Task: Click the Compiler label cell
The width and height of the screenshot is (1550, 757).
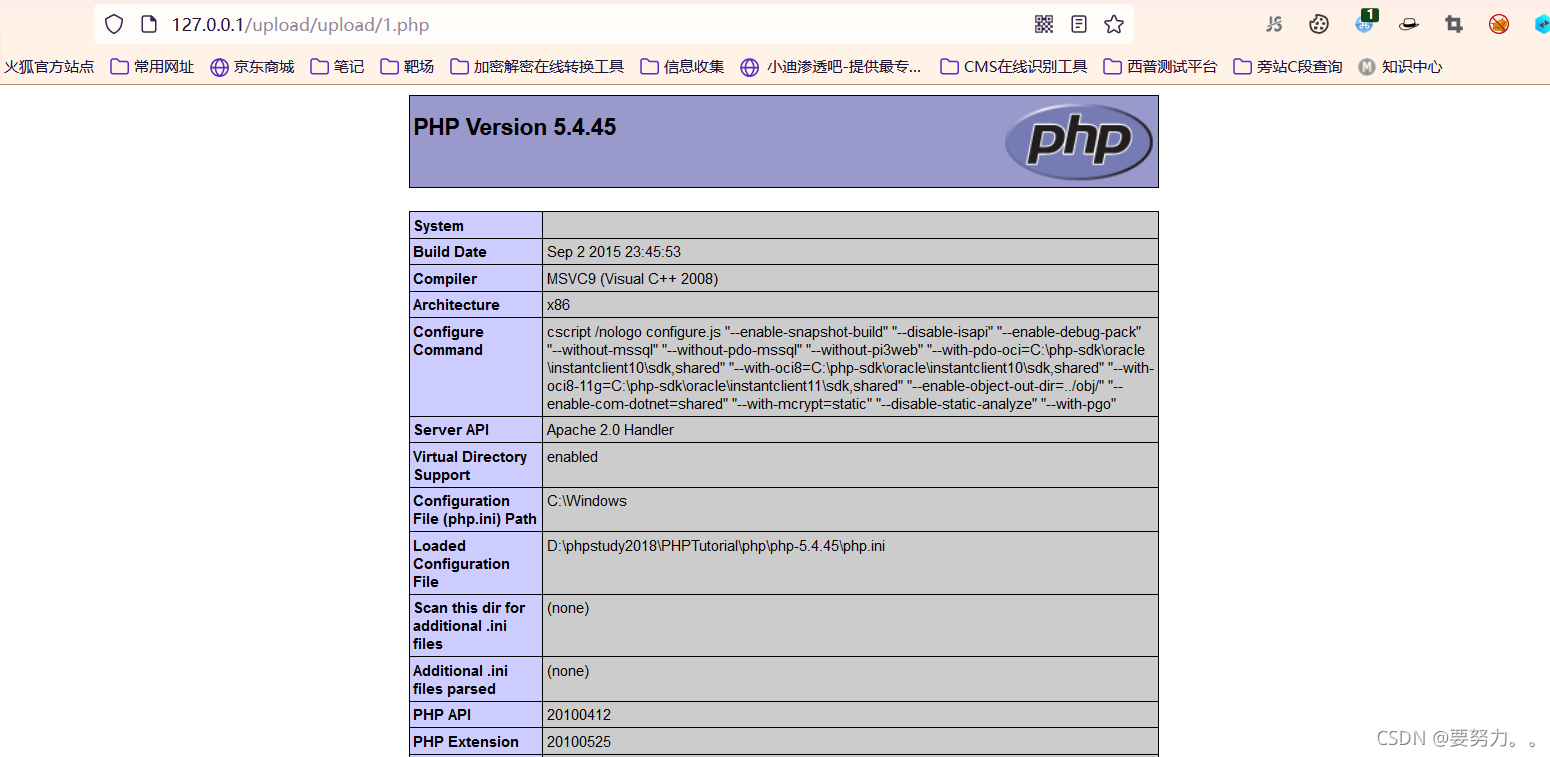Action: pyautogui.click(x=476, y=279)
